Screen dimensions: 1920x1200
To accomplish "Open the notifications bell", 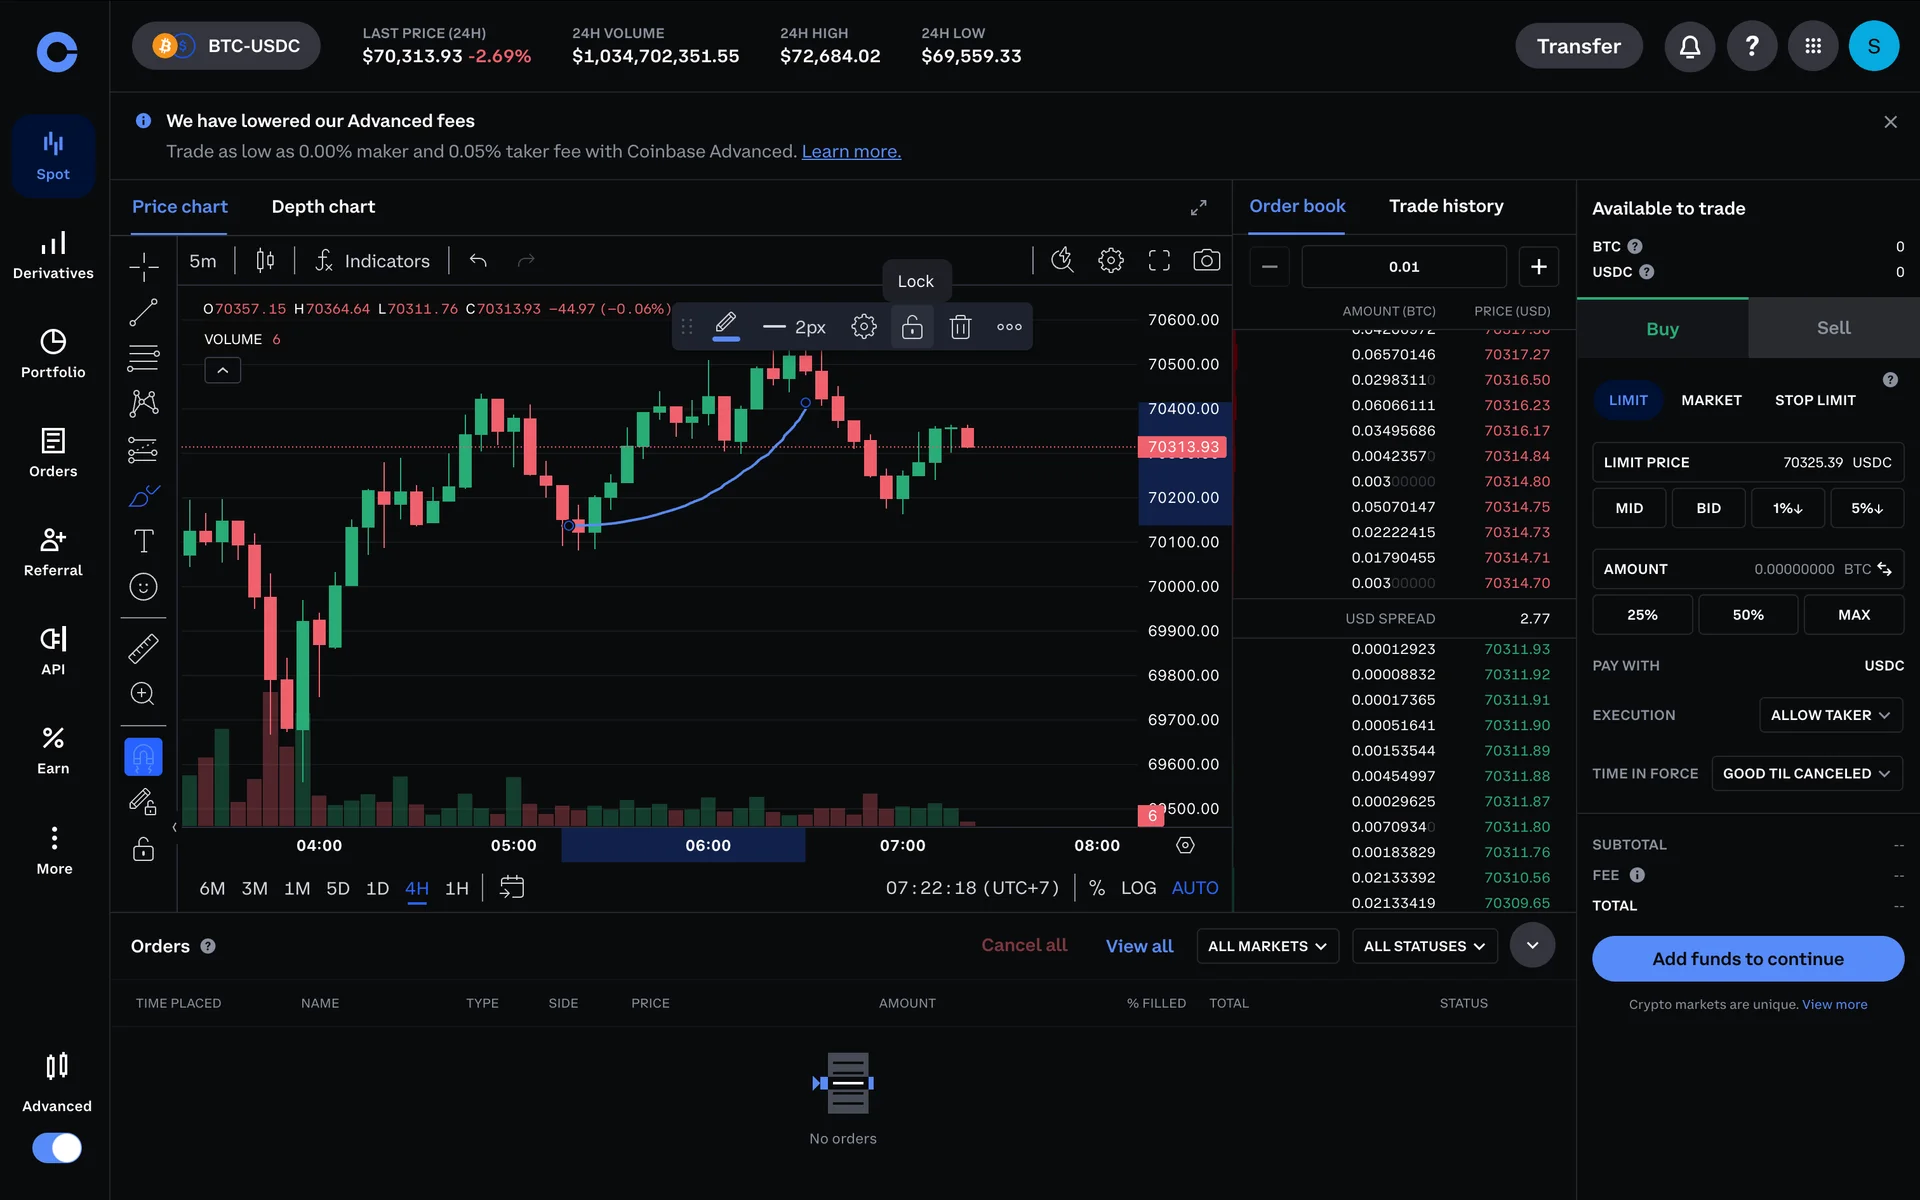I will click(x=1689, y=46).
